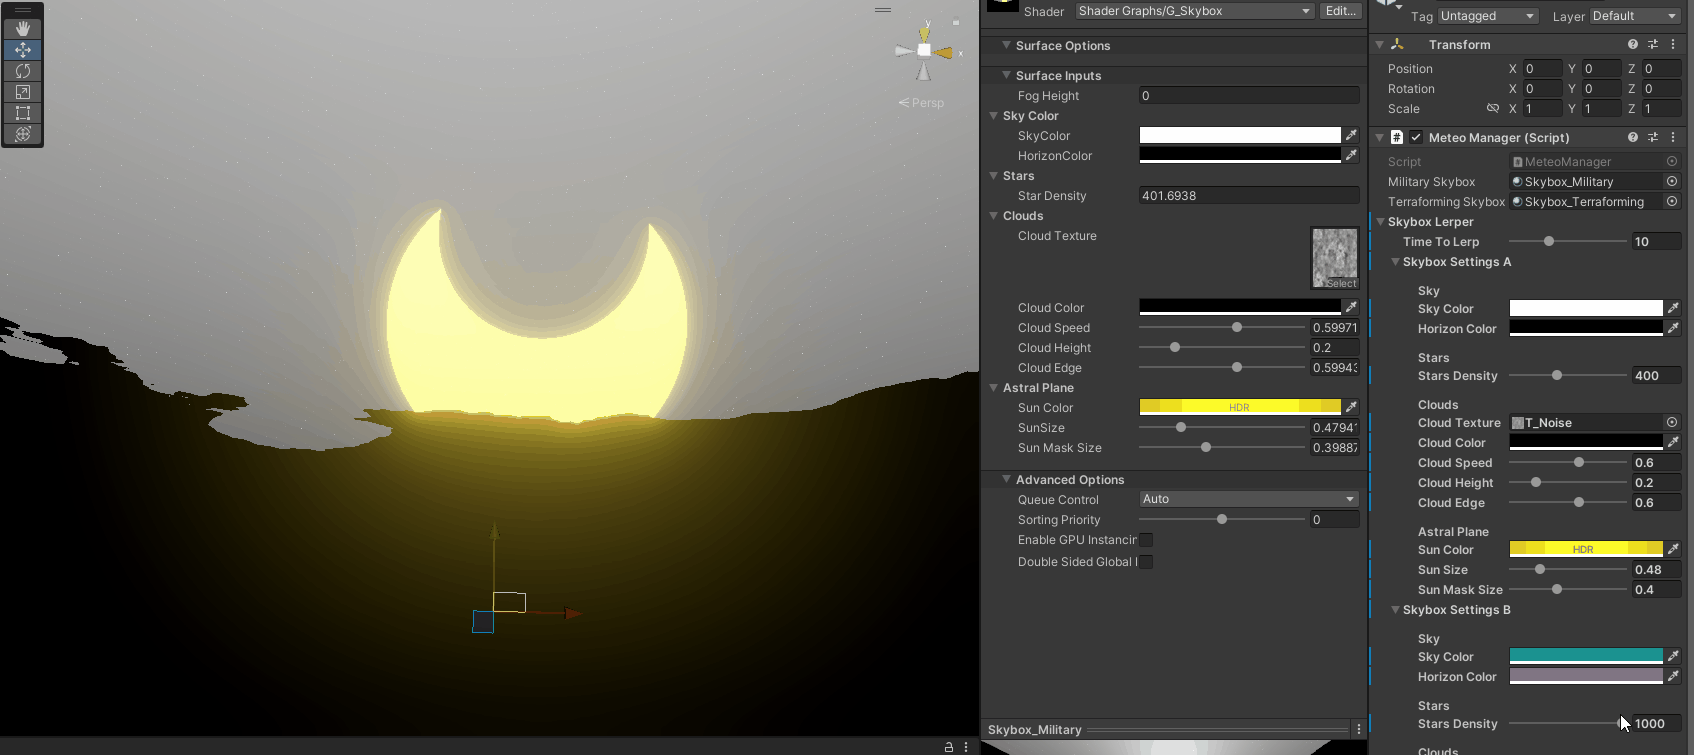
Task: Collapse the Skybox Settings A foldout
Action: pyautogui.click(x=1395, y=262)
